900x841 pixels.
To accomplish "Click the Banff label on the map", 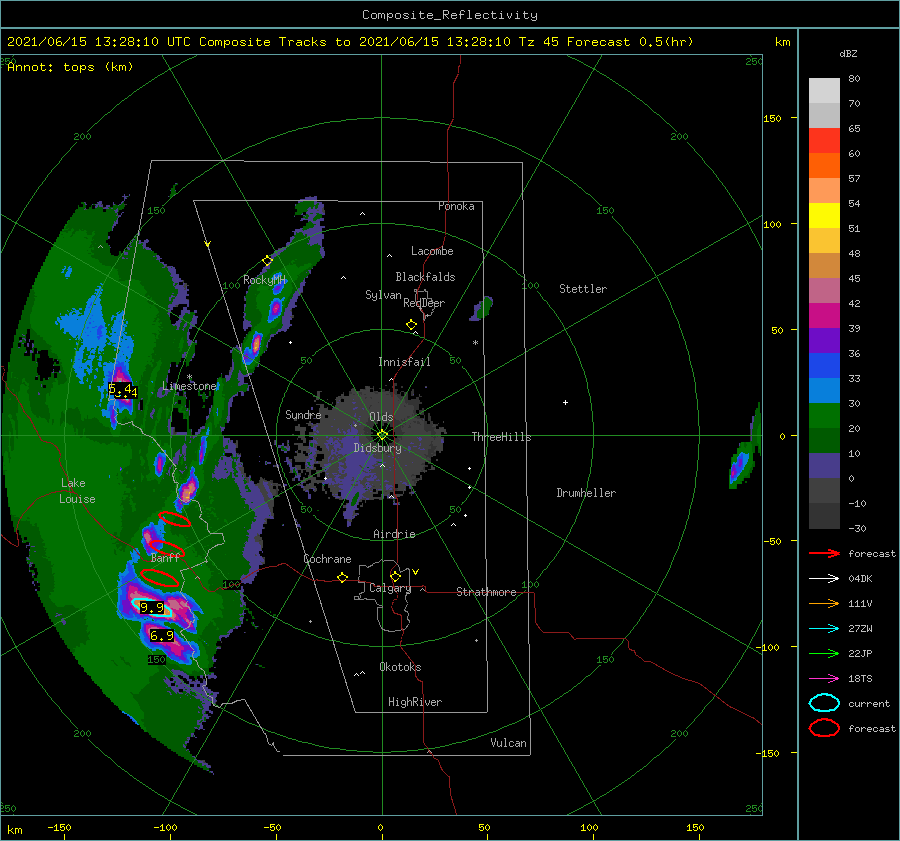I will pos(165,557).
